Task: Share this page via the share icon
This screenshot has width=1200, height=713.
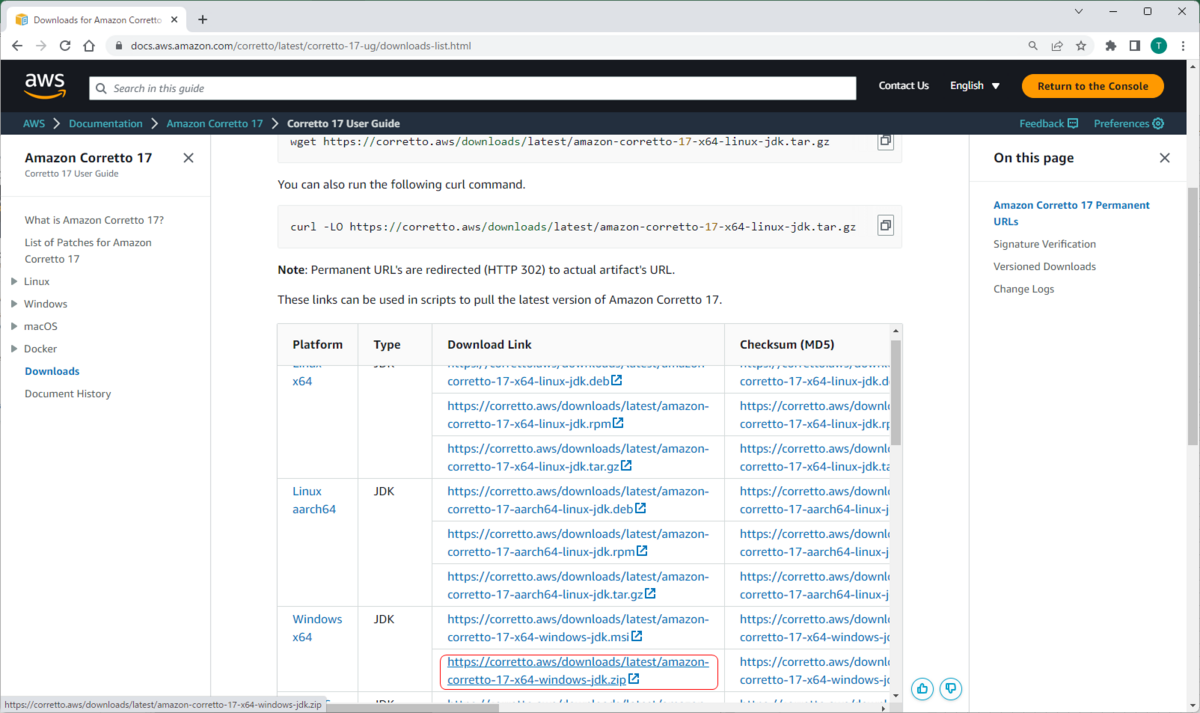Action: 1057,46
